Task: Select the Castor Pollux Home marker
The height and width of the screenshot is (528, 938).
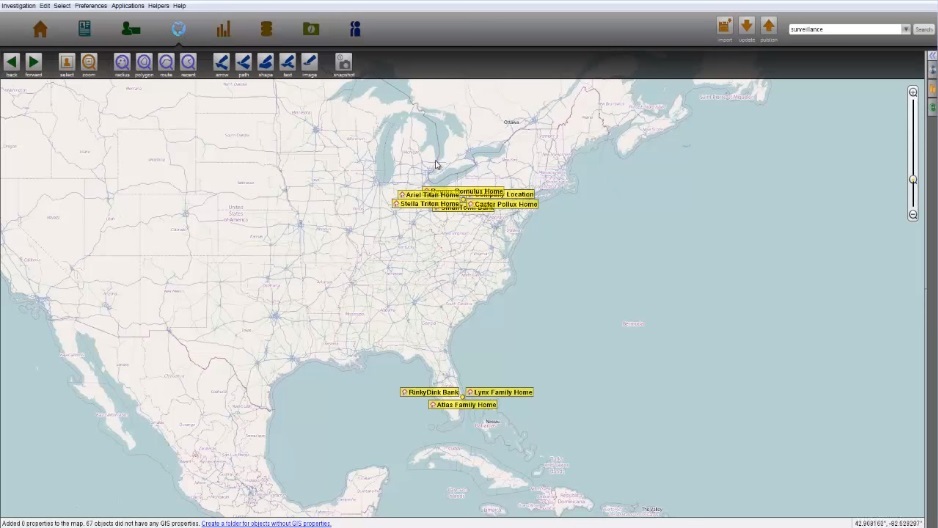Action: 502,205
